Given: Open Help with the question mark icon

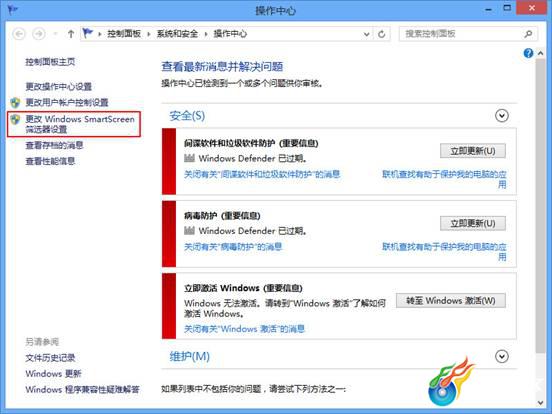Looking at the screenshot, I should pos(528,53).
